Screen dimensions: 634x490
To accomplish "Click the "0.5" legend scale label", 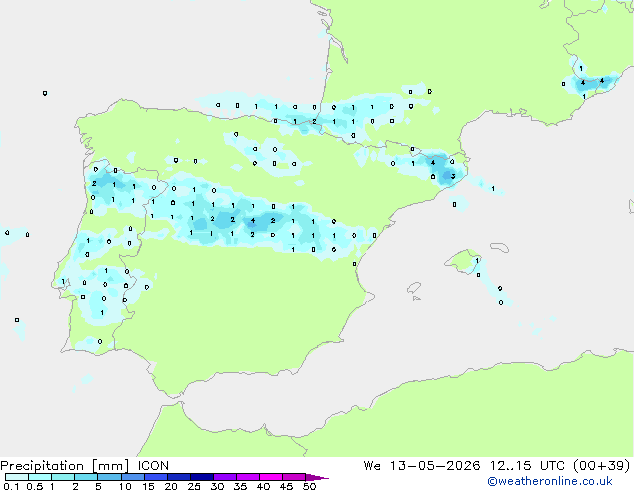I will coord(35,486).
